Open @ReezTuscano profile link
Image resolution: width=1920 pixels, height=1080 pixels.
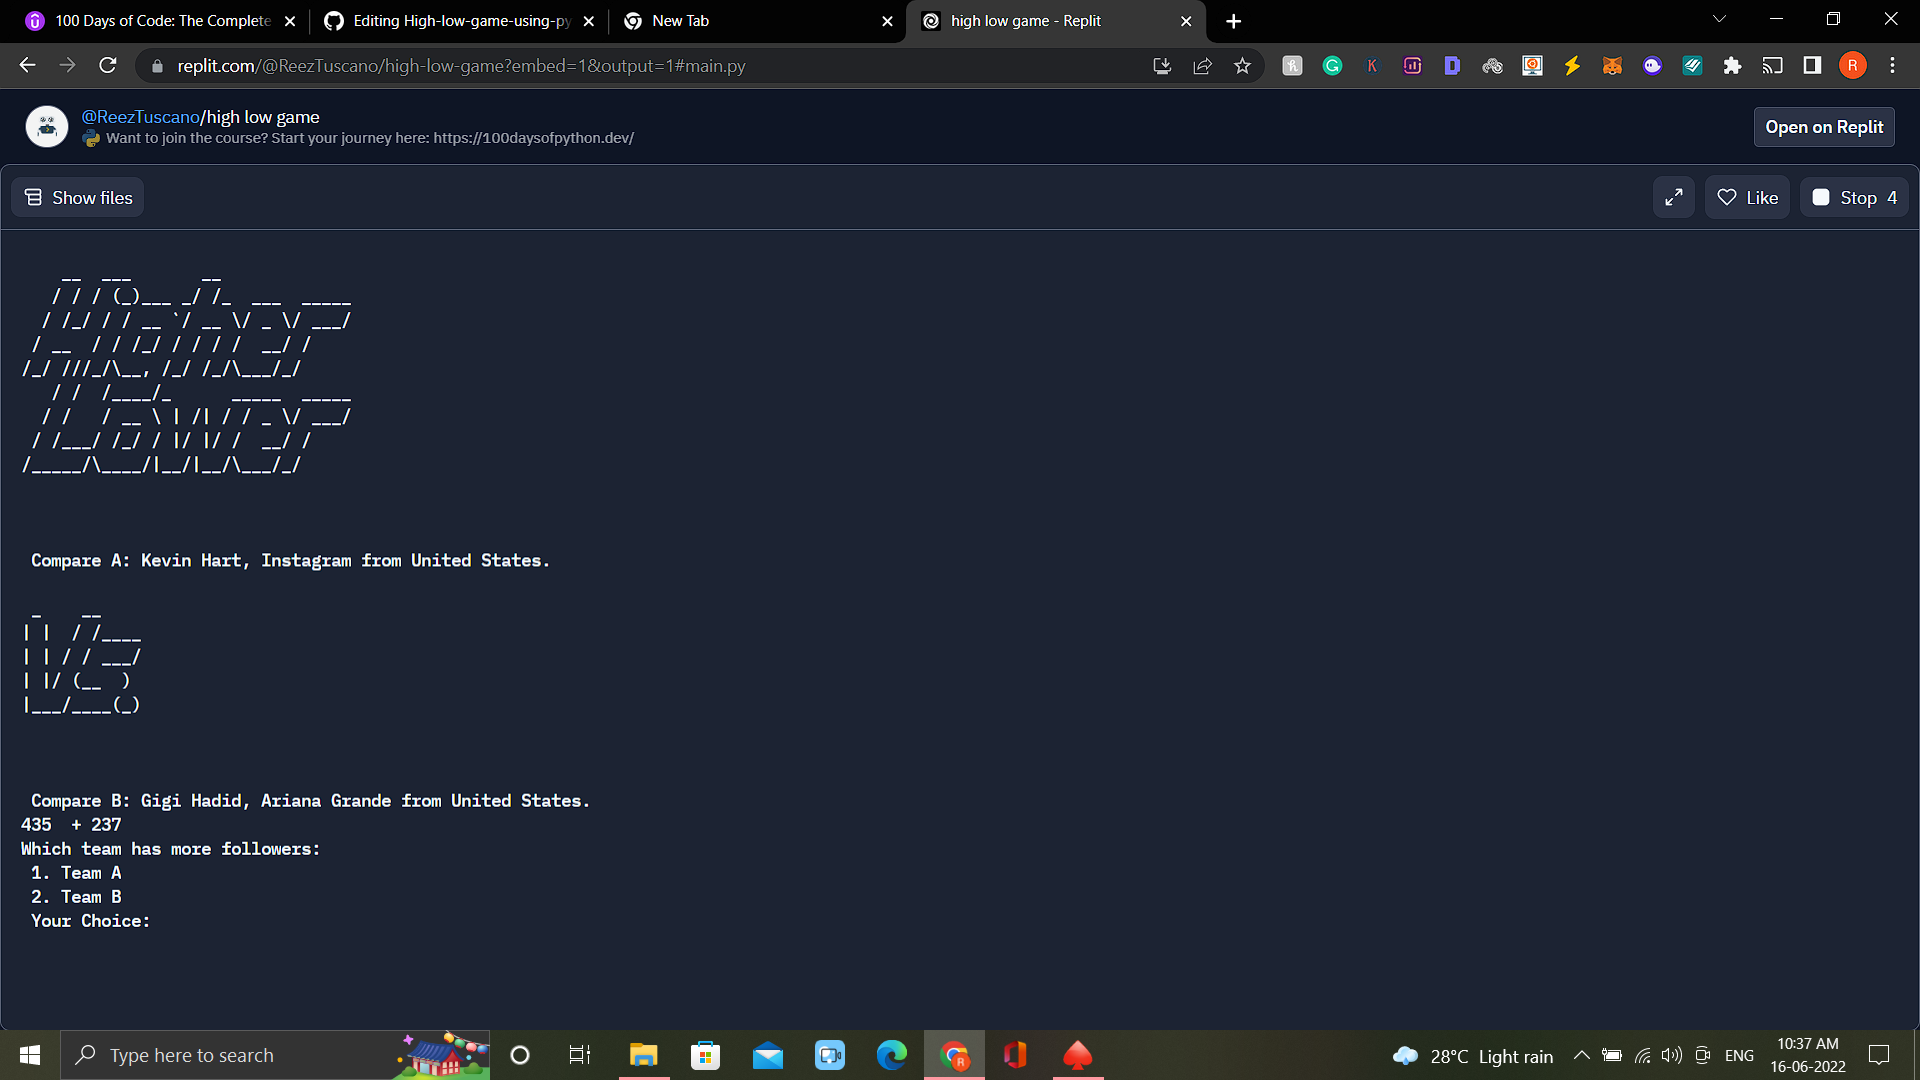pos(140,117)
